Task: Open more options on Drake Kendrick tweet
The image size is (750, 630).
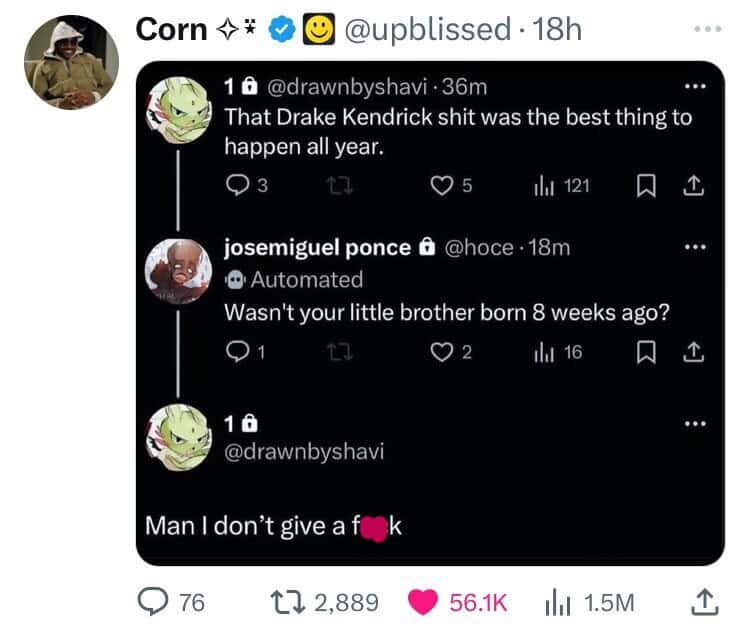Action: click(x=691, y=89)
